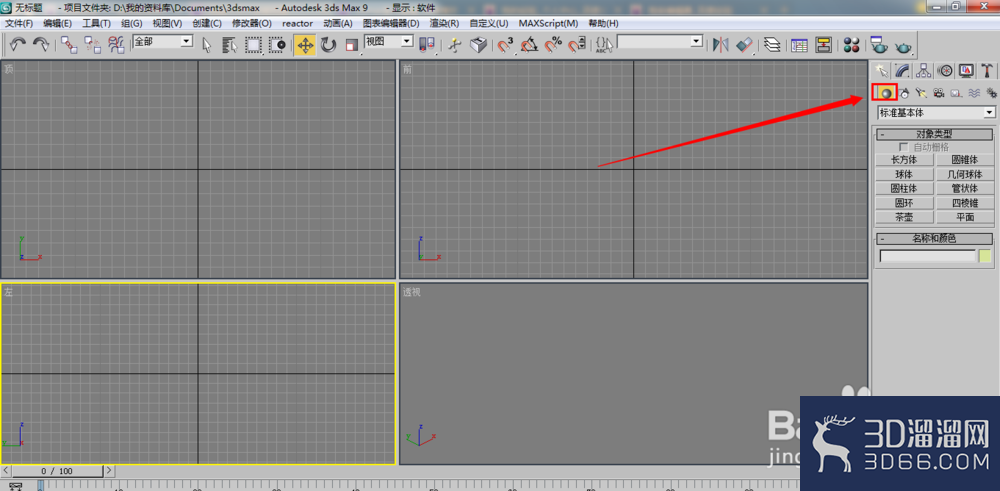Toggle the Window/Crossing selection icon
Image resolution: width=1000 pixels, height=491 pixels.
coord(277,45)
